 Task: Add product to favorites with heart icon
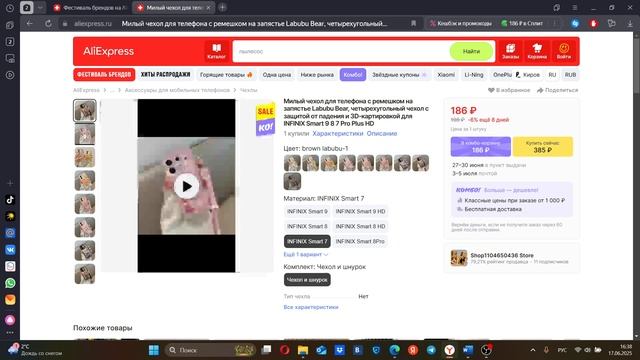click(491, 90)
